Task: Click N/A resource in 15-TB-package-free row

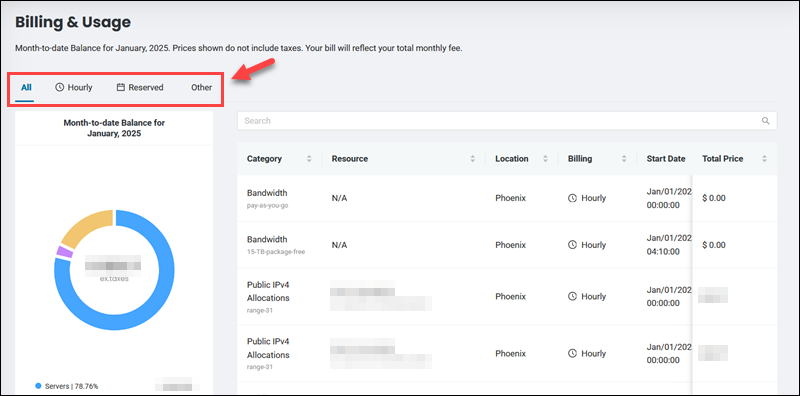Action: coord(339,245)
